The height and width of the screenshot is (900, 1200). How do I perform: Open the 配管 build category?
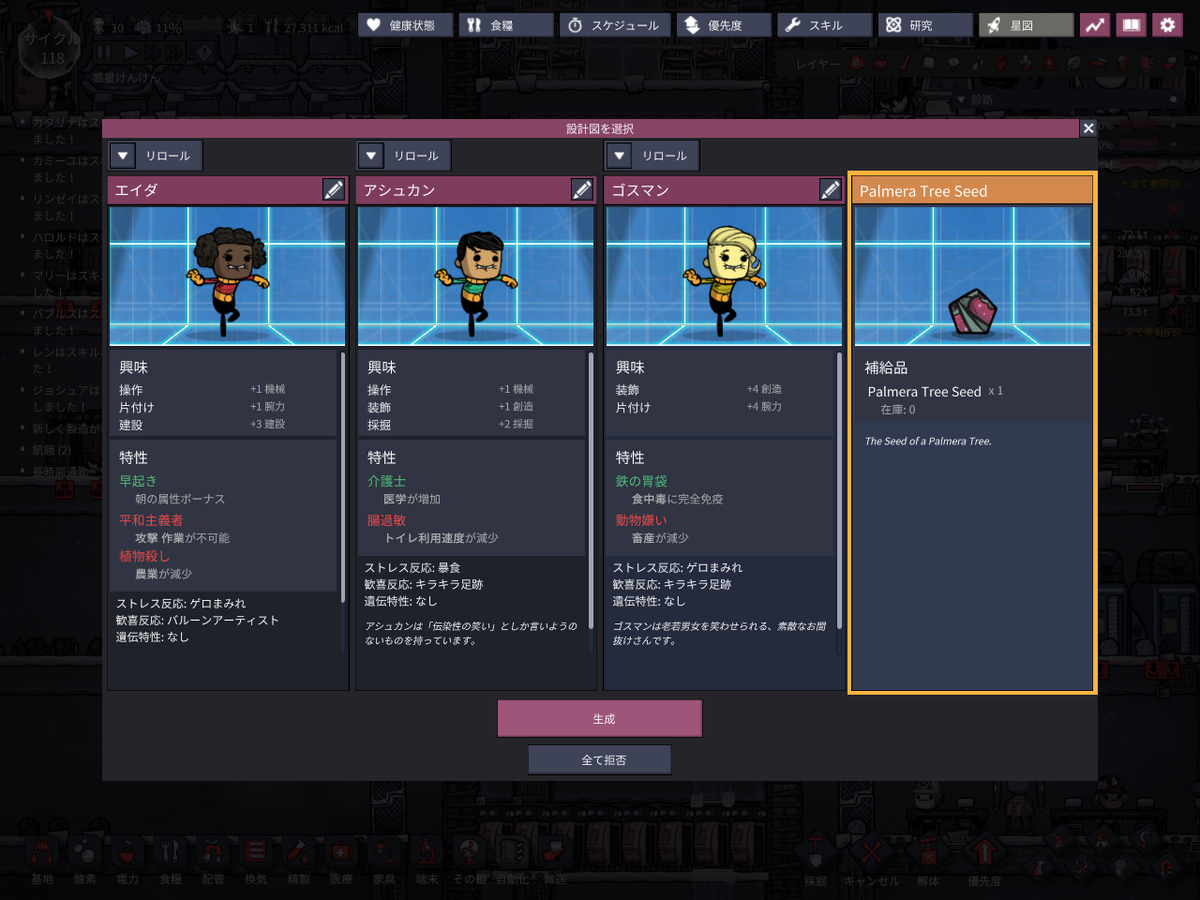(x=213, y=858)
